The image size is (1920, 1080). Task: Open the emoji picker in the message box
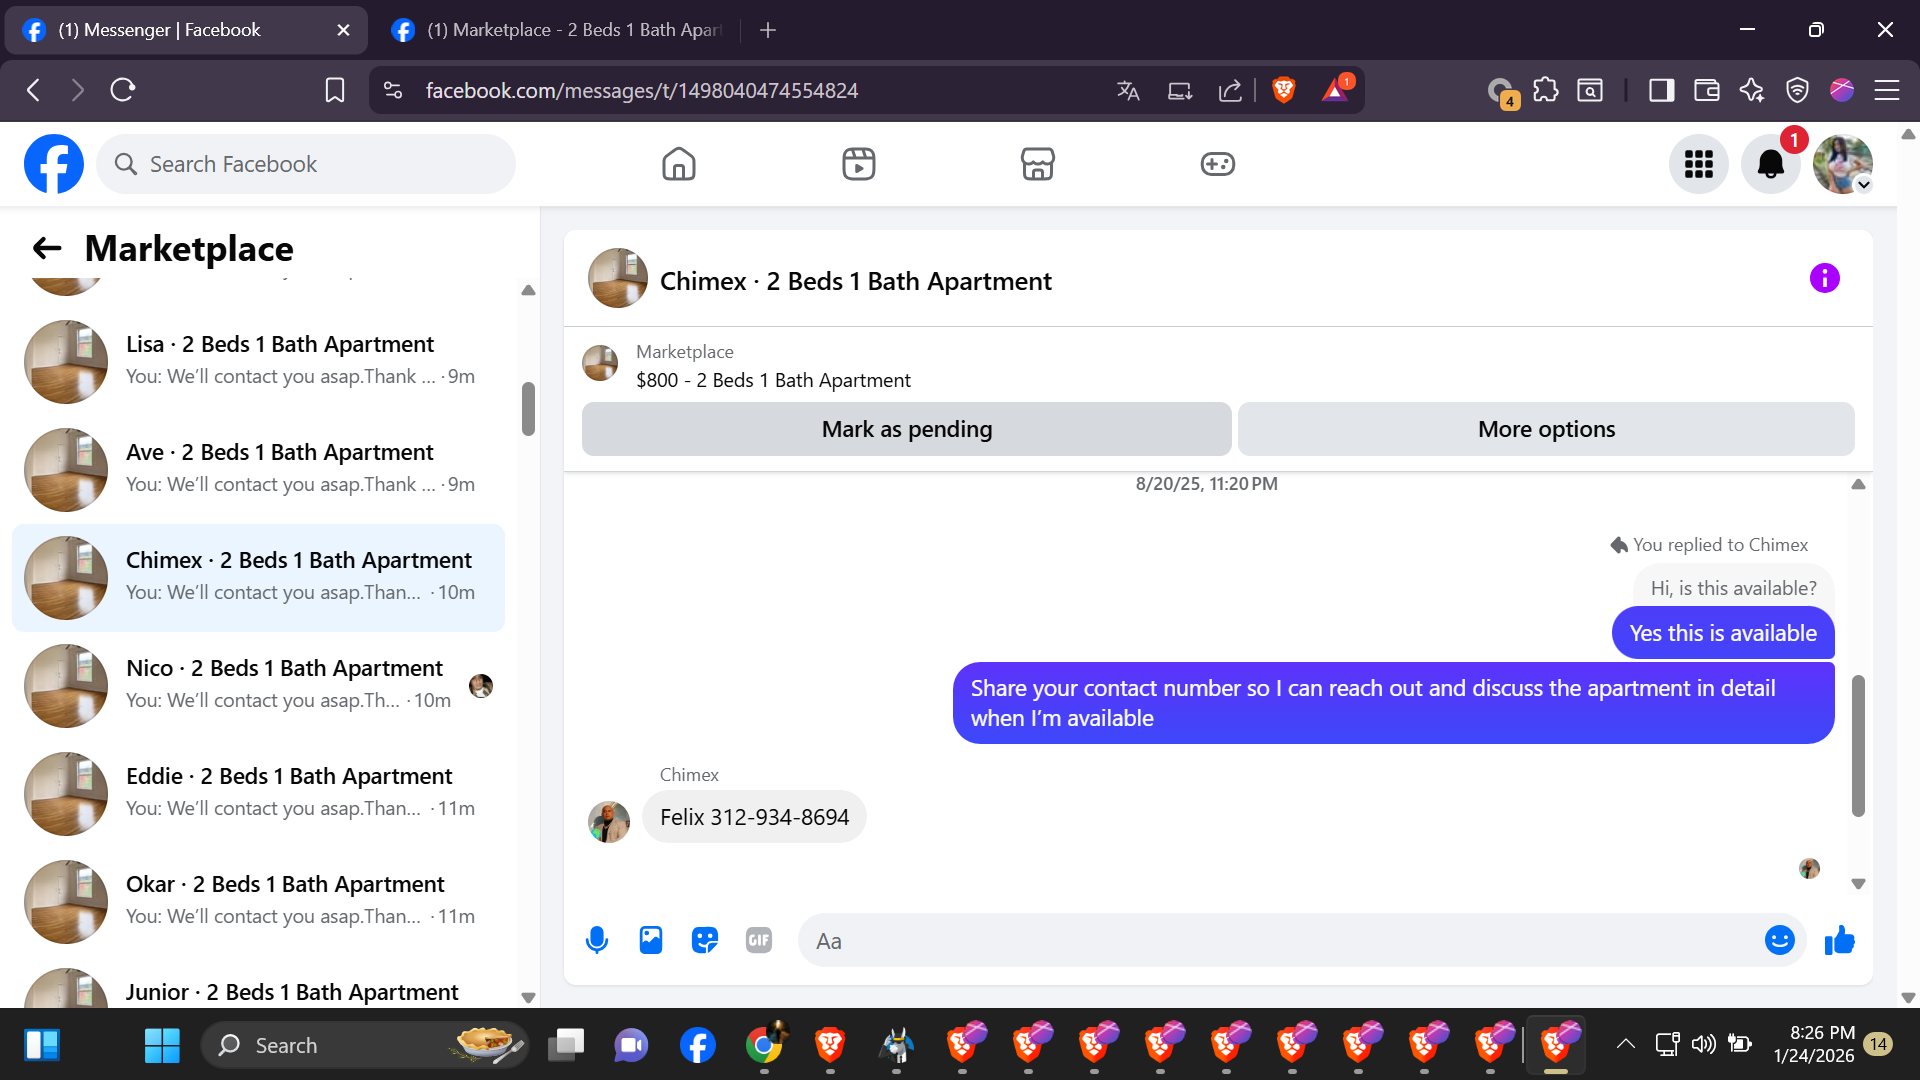click(x=1779, y=940)
